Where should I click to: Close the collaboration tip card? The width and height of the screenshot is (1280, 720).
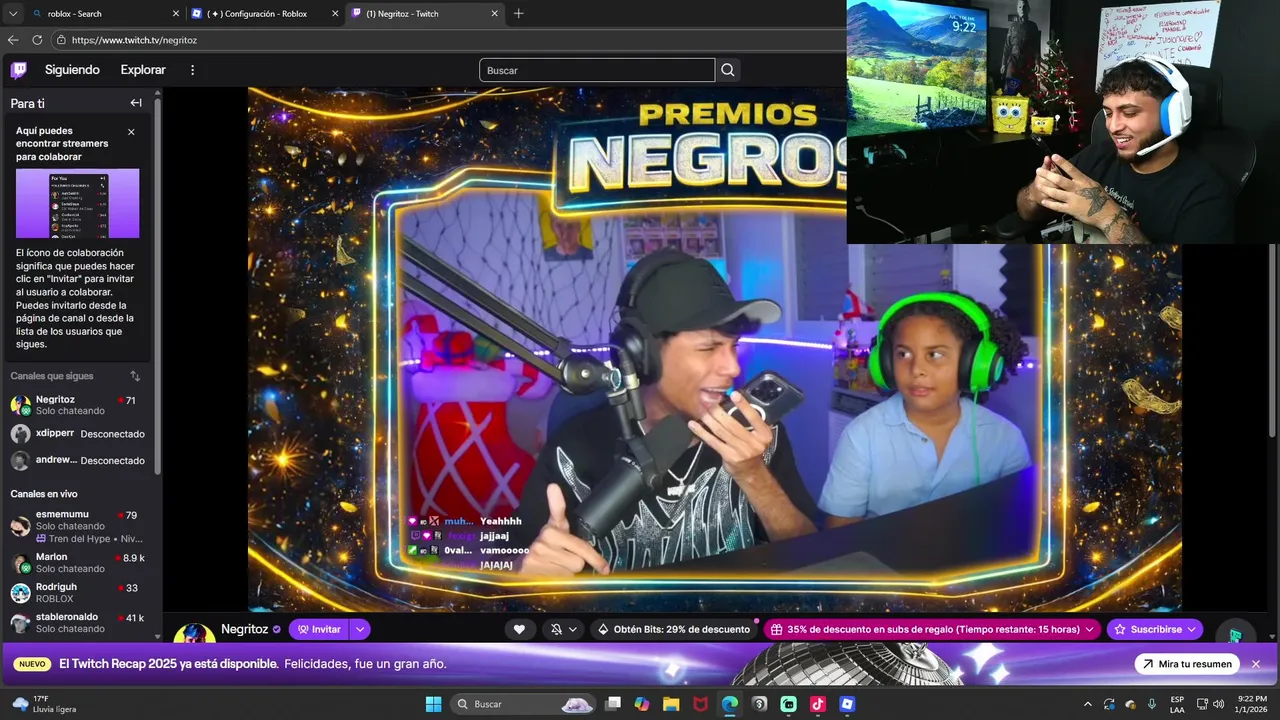click(131, 132)
